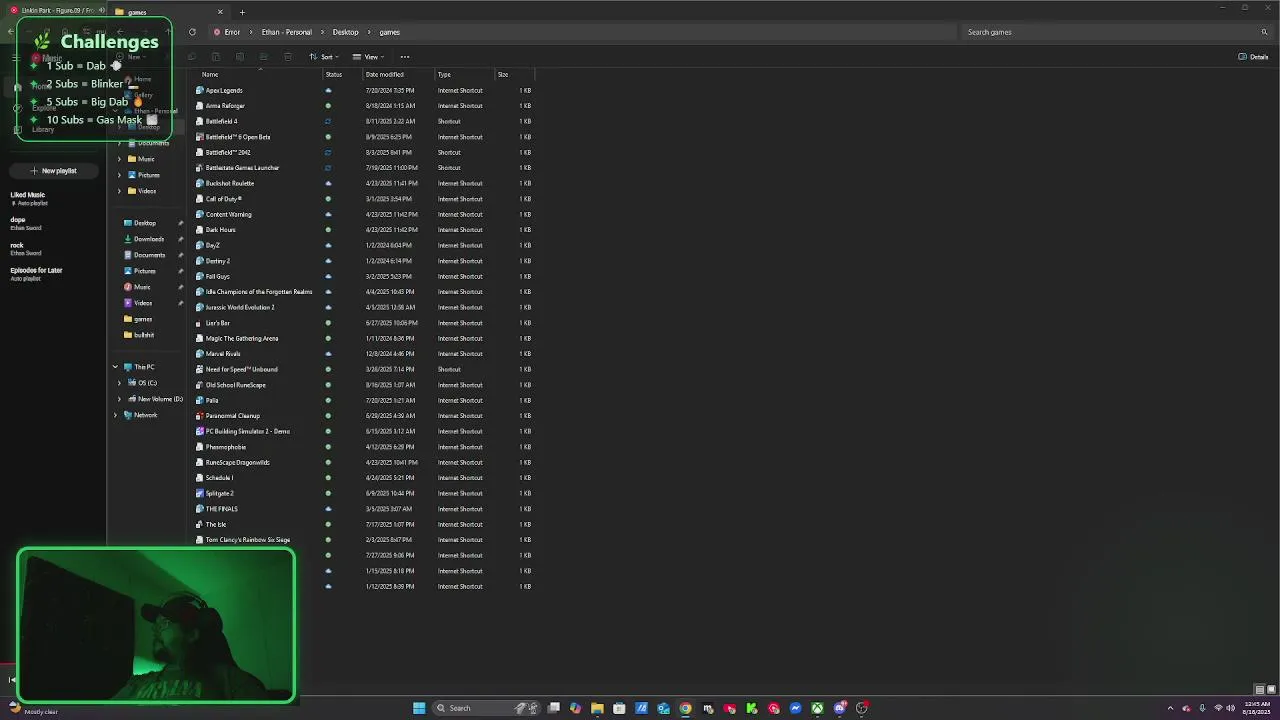Open Outlook from the taskbar
The width and height of the screenshot is (1280, 720).
click(663, 708)
